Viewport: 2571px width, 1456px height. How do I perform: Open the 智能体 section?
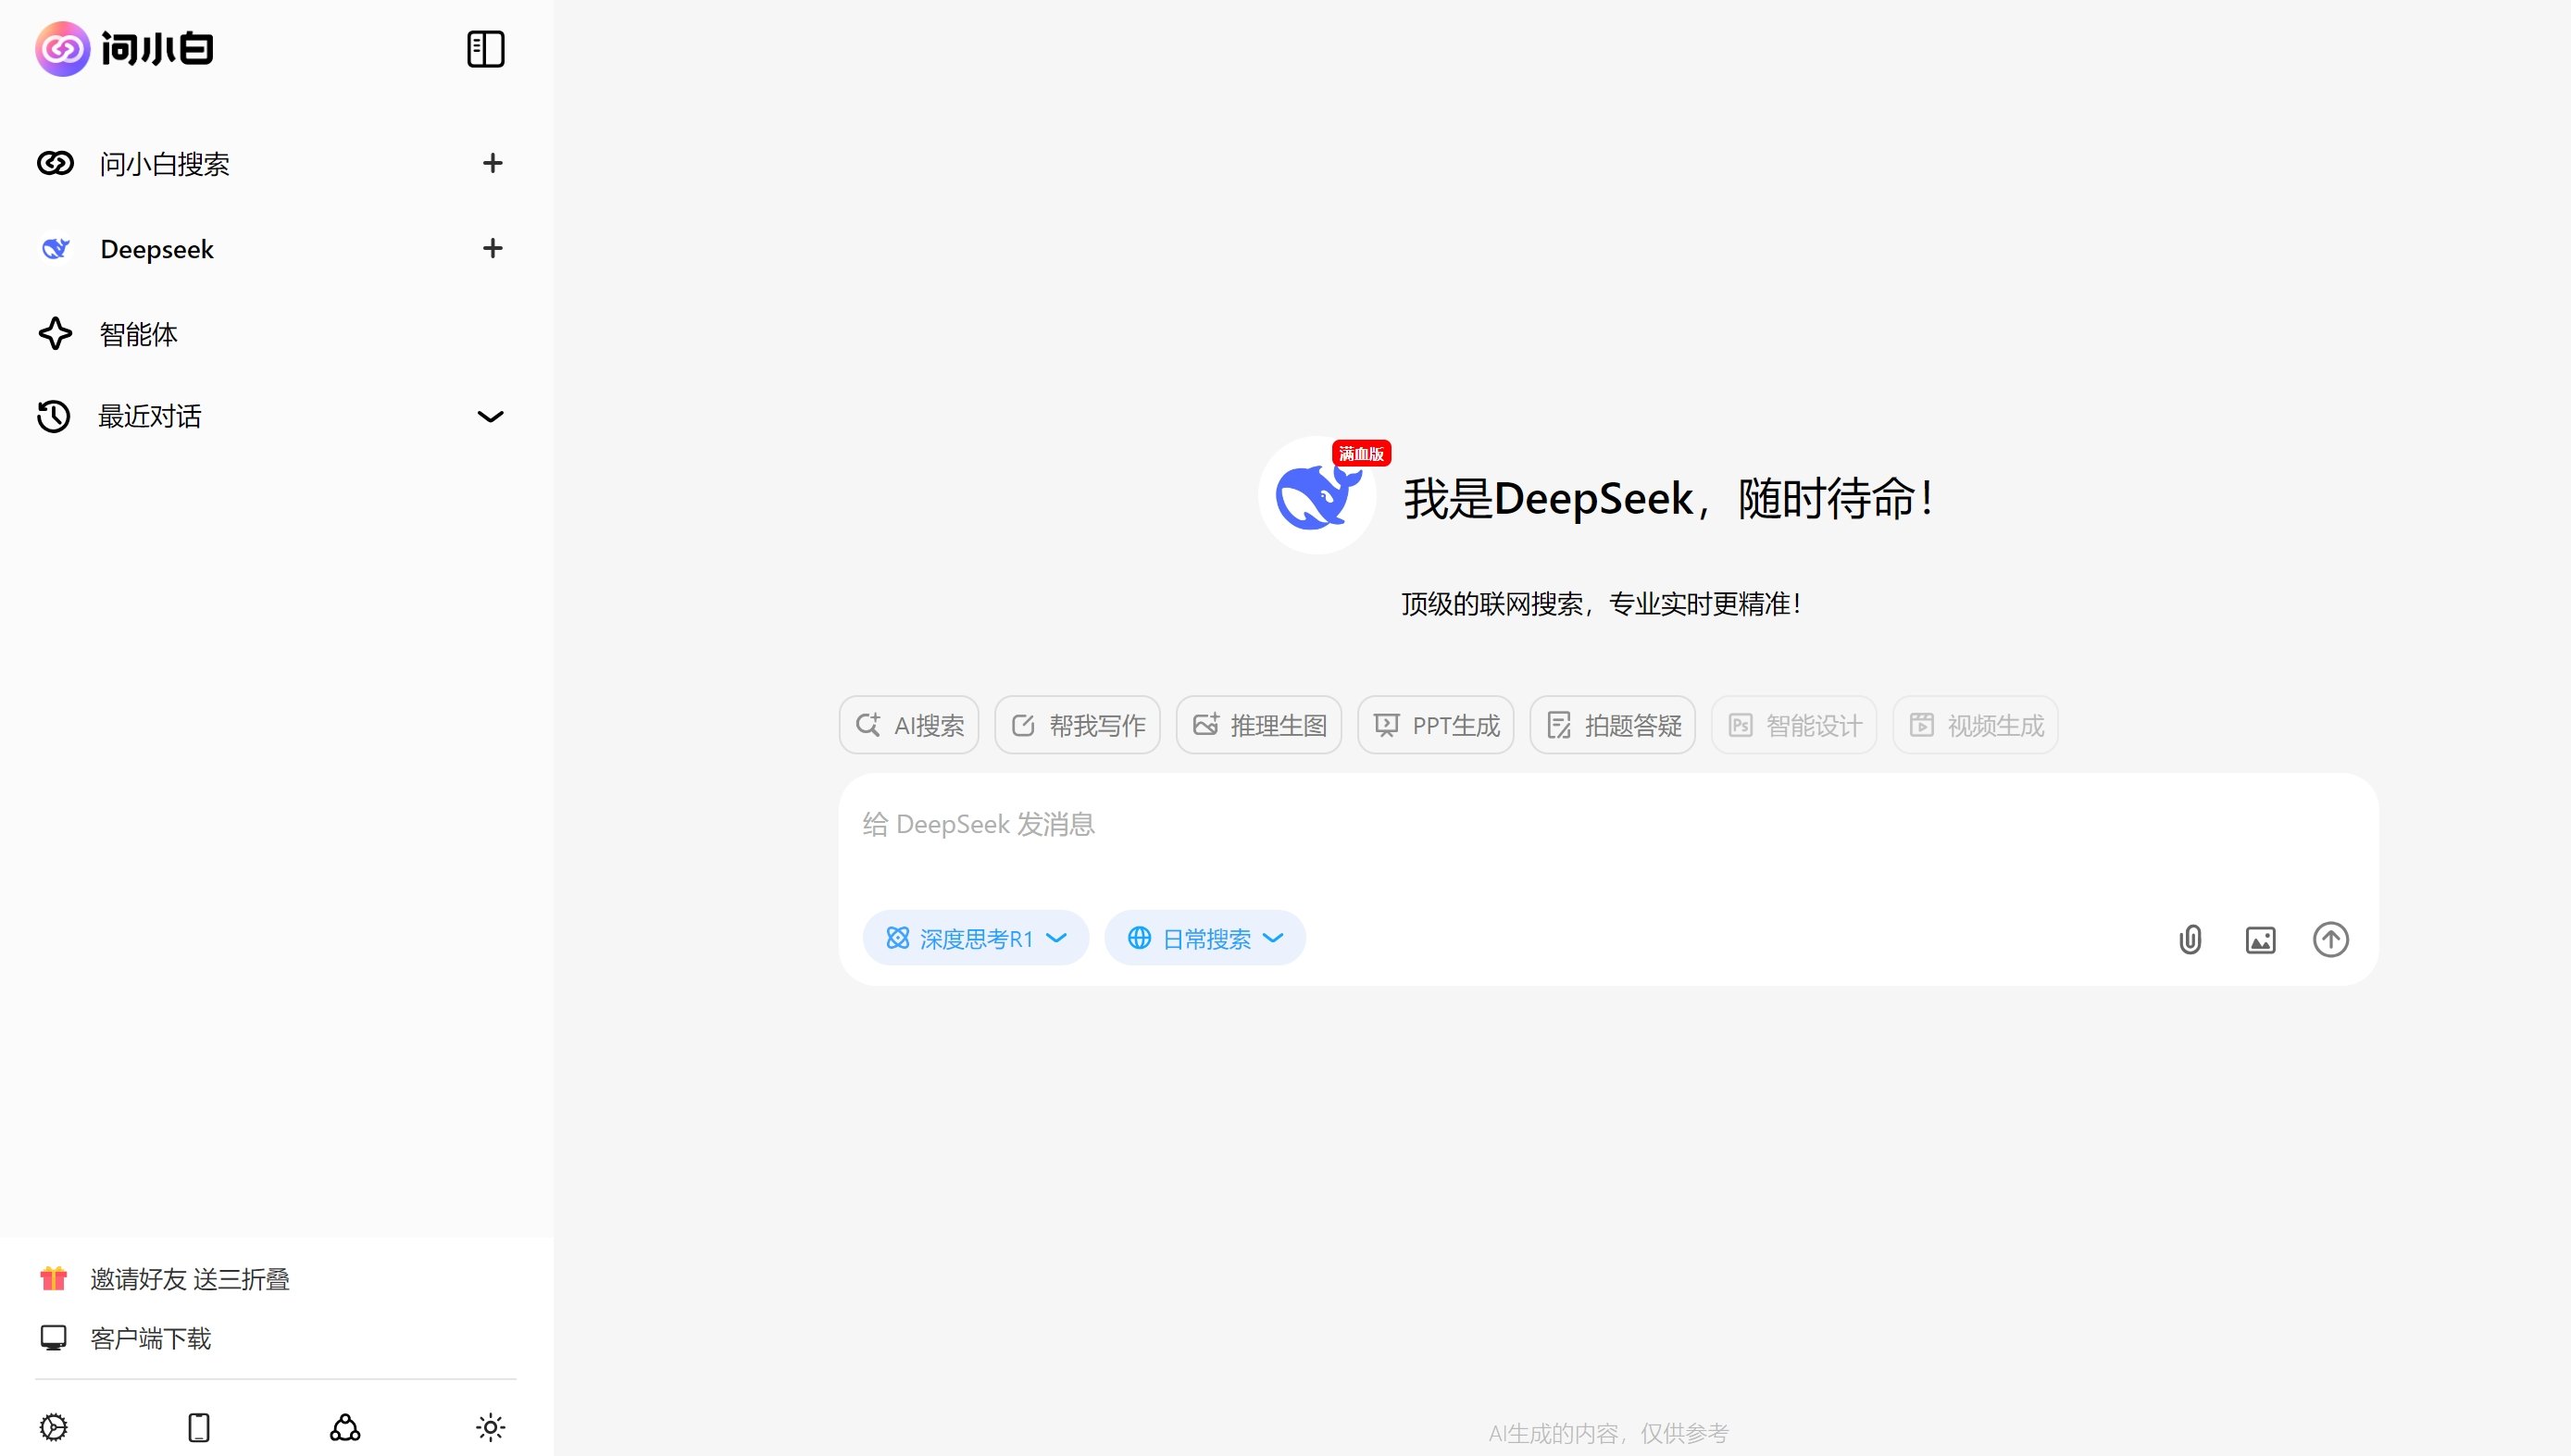[x=138, y=334]
